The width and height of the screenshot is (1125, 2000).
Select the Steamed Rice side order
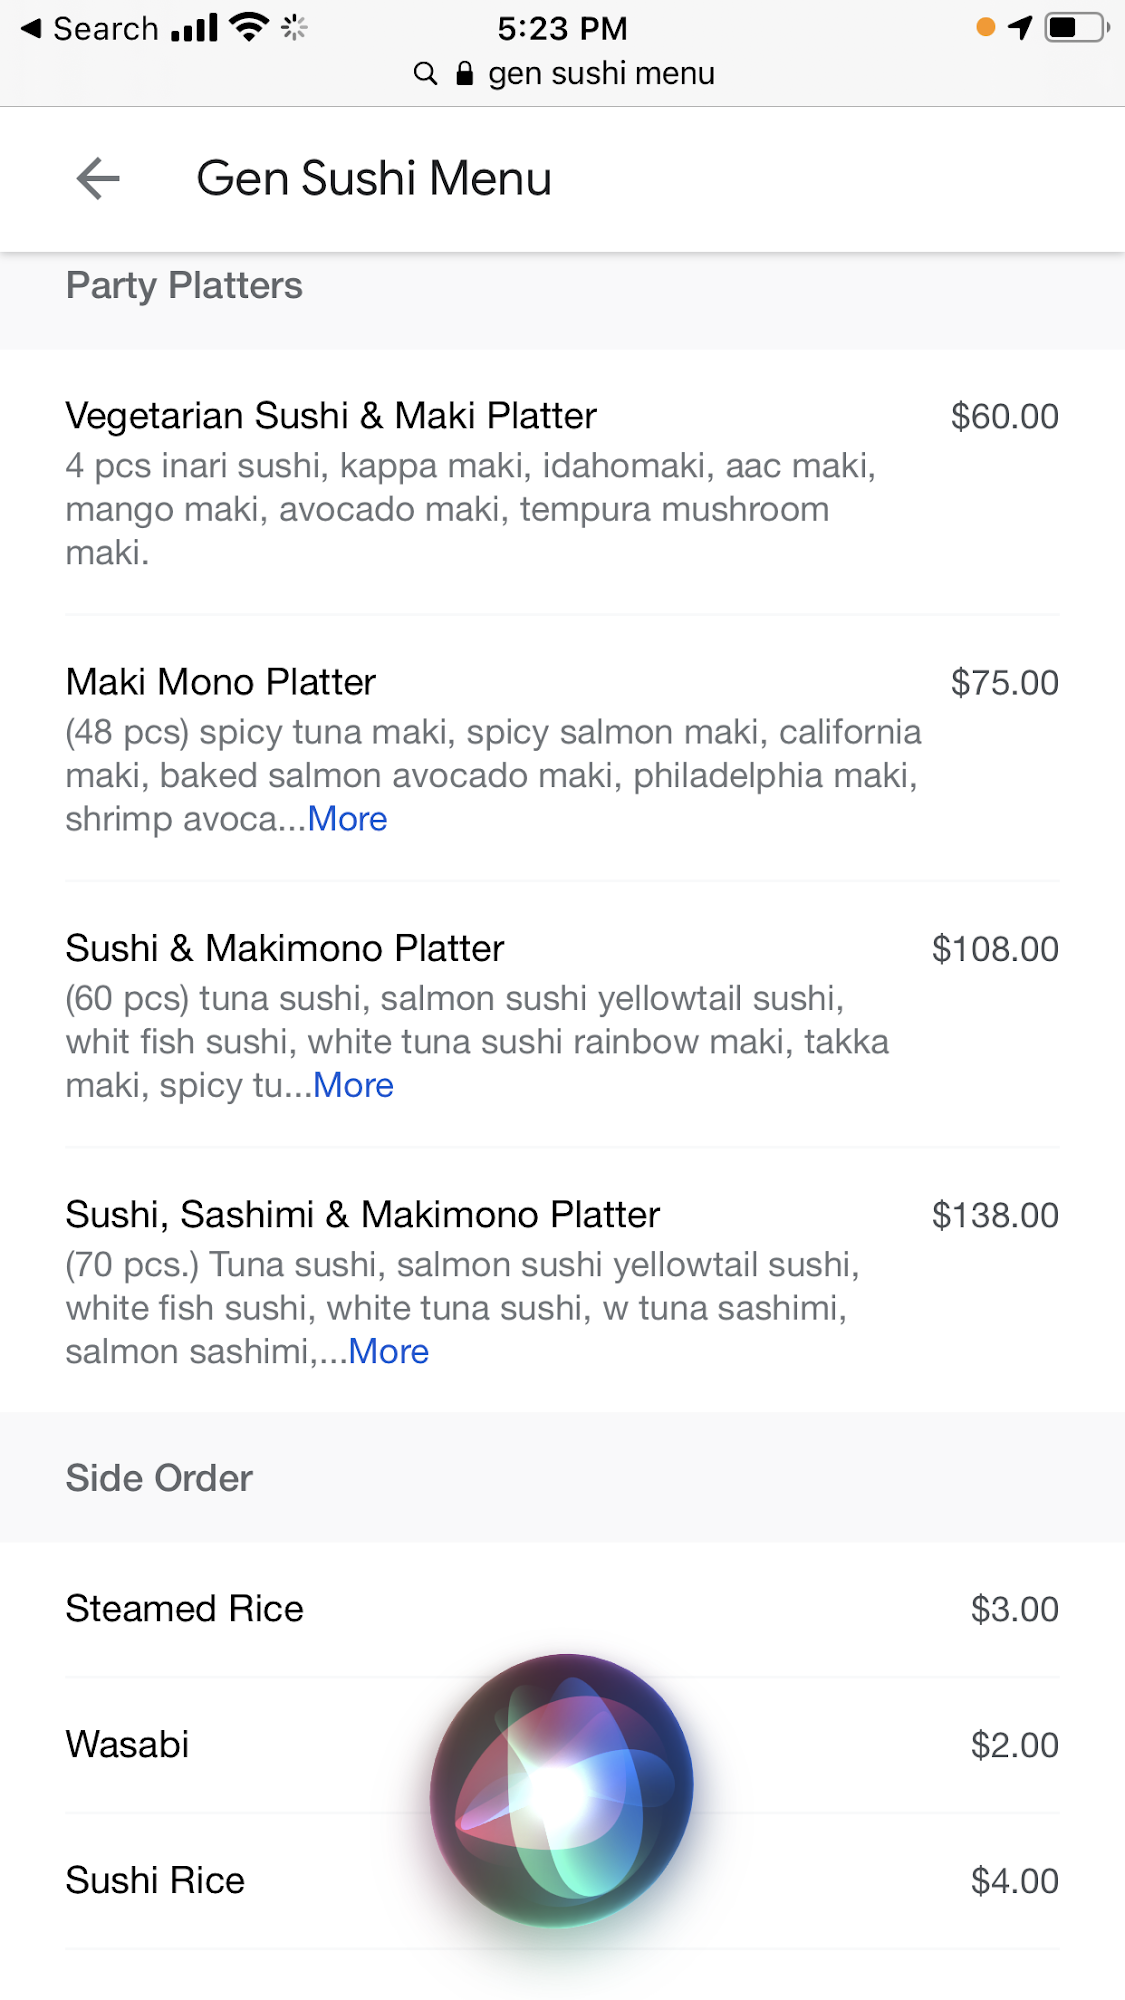point(185,1609)
